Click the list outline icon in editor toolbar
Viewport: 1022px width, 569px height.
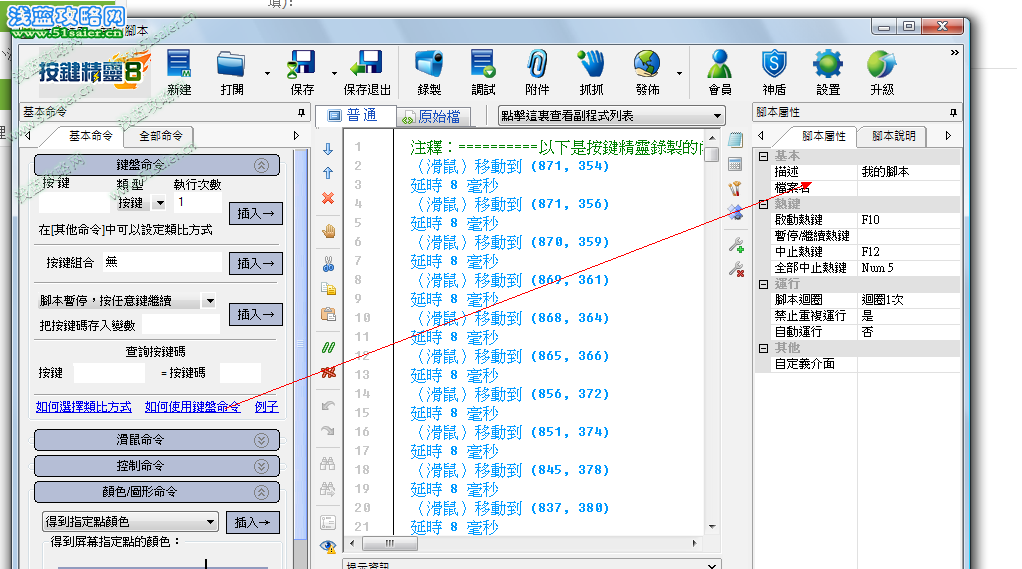point(328,522)
